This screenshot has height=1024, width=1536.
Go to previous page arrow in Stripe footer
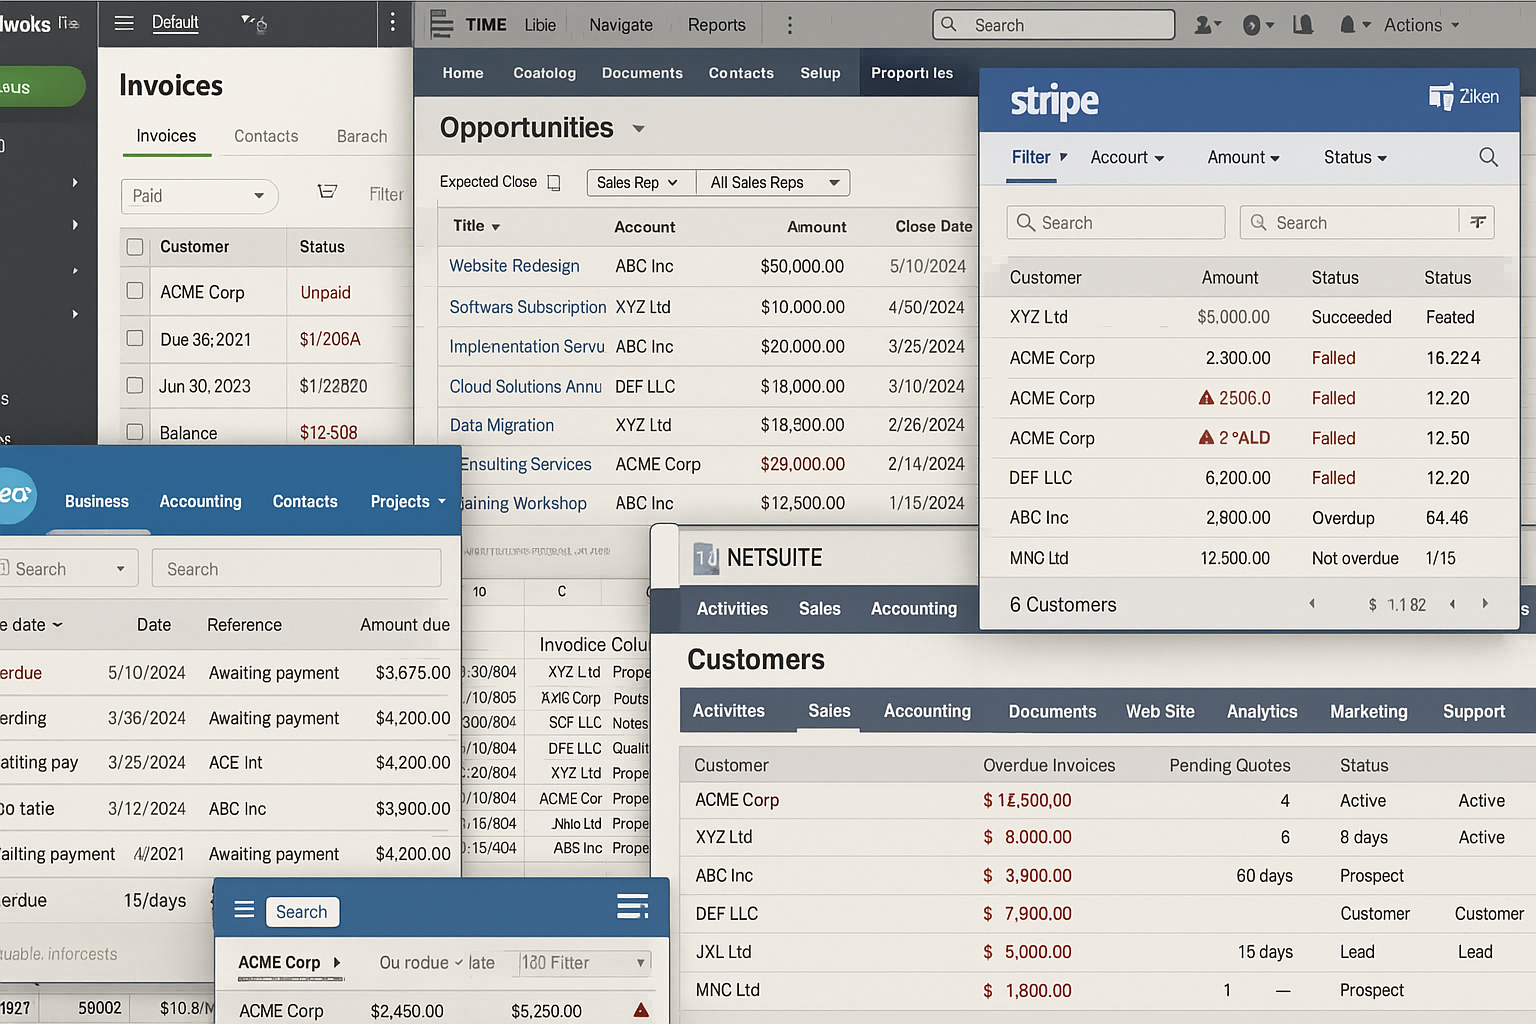coord(1452,604)
